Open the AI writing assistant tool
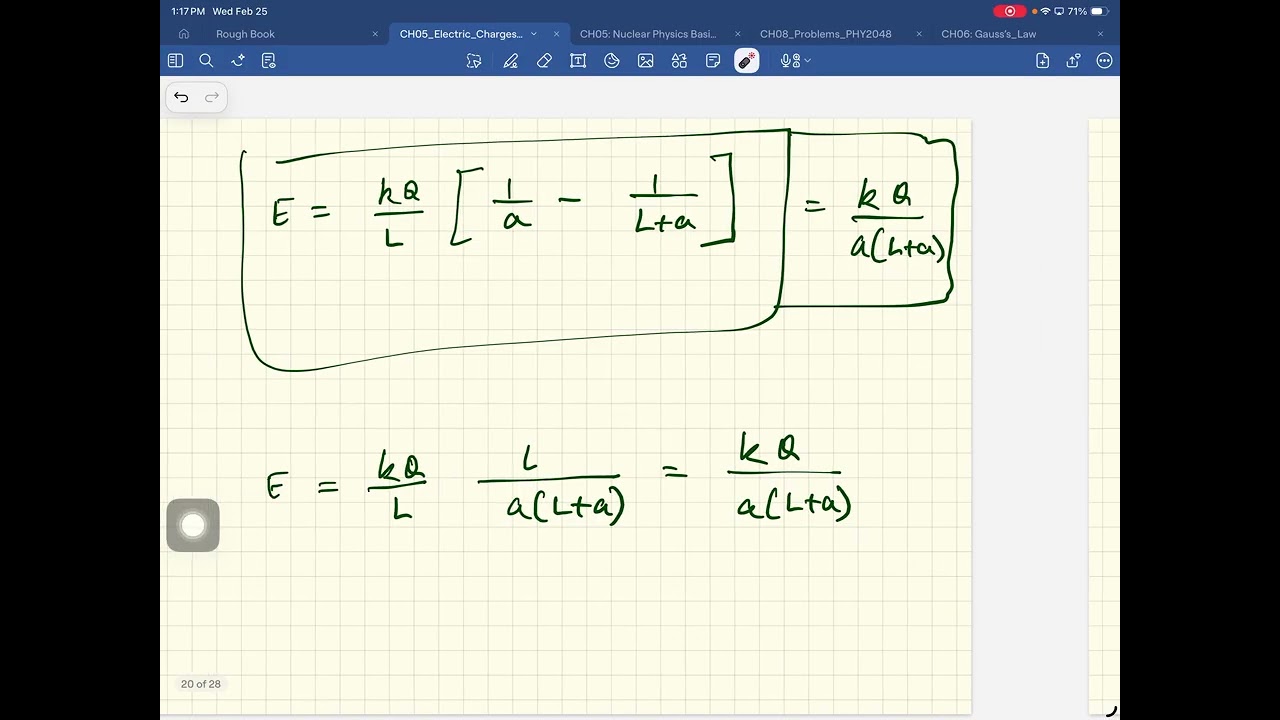This screenshot has height=720, width=1280. coord(238,61)
